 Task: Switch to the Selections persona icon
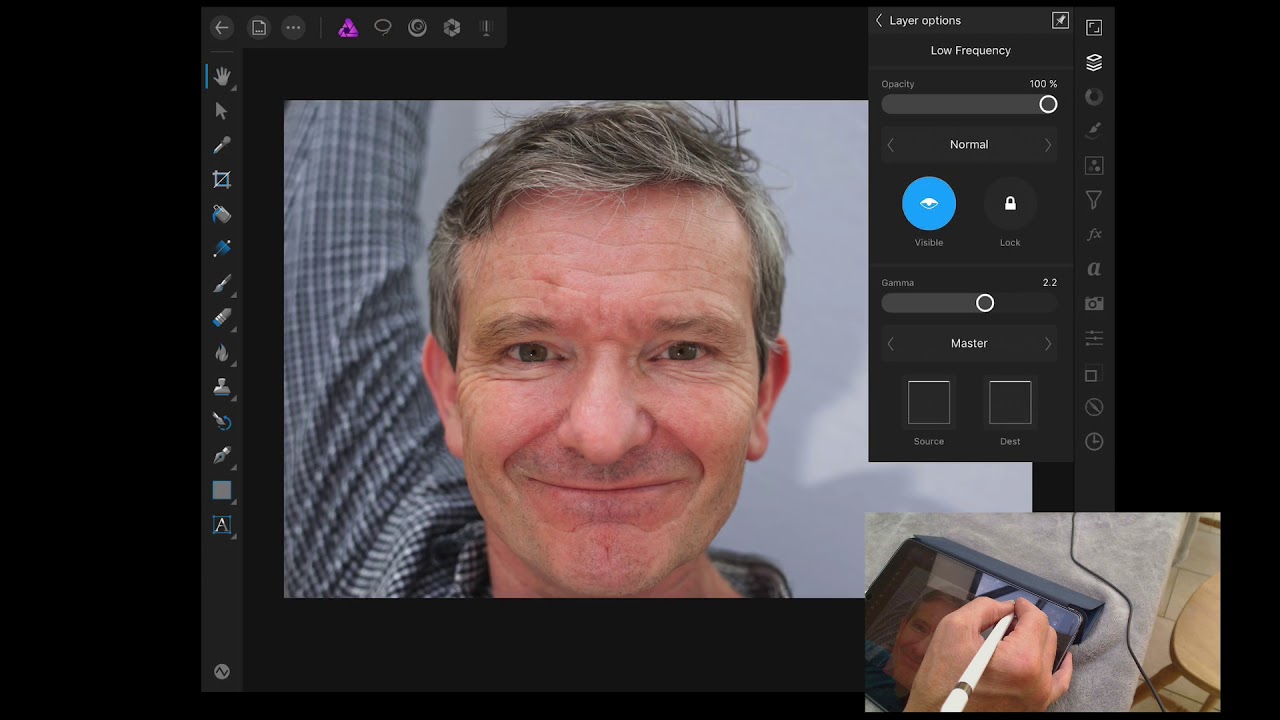[x=383, y=28]
